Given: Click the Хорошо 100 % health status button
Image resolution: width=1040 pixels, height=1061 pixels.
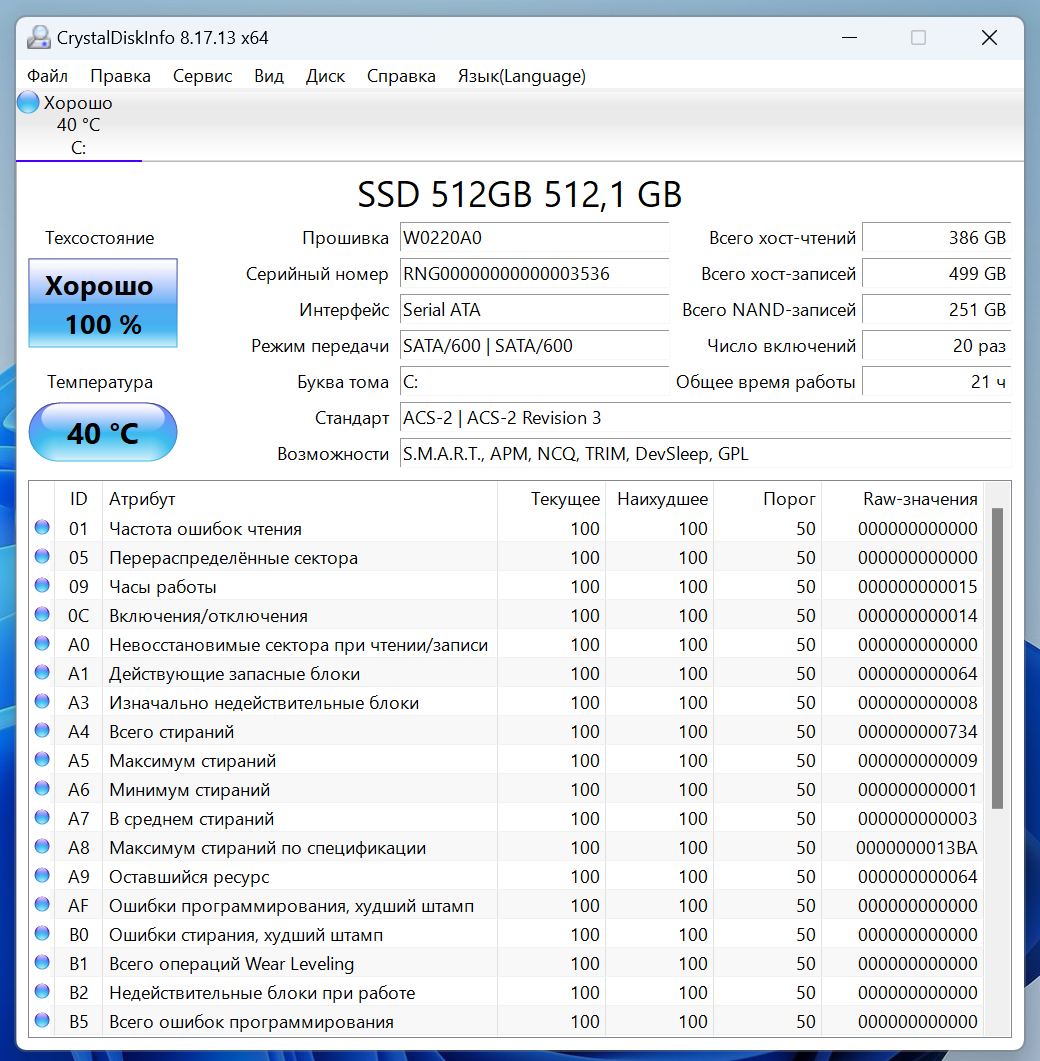Looking at the screenshot, I should [x=103, y=303].
